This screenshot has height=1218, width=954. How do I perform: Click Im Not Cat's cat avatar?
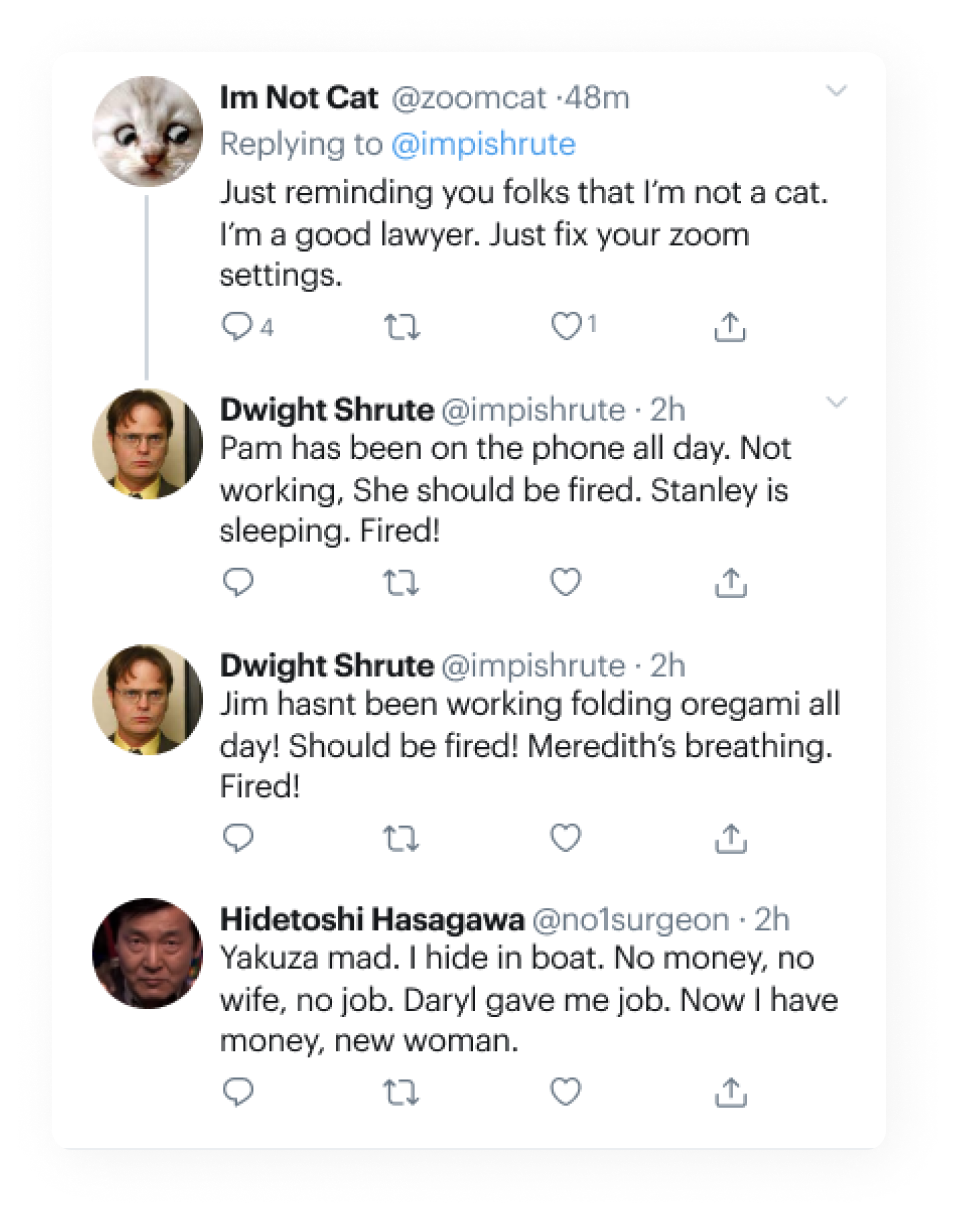[148, 132]
